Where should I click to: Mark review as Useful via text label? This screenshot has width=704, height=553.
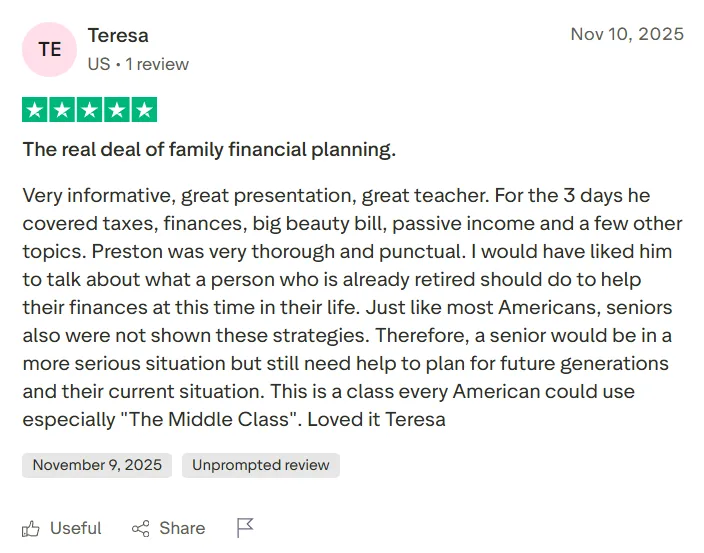point(76,528)
